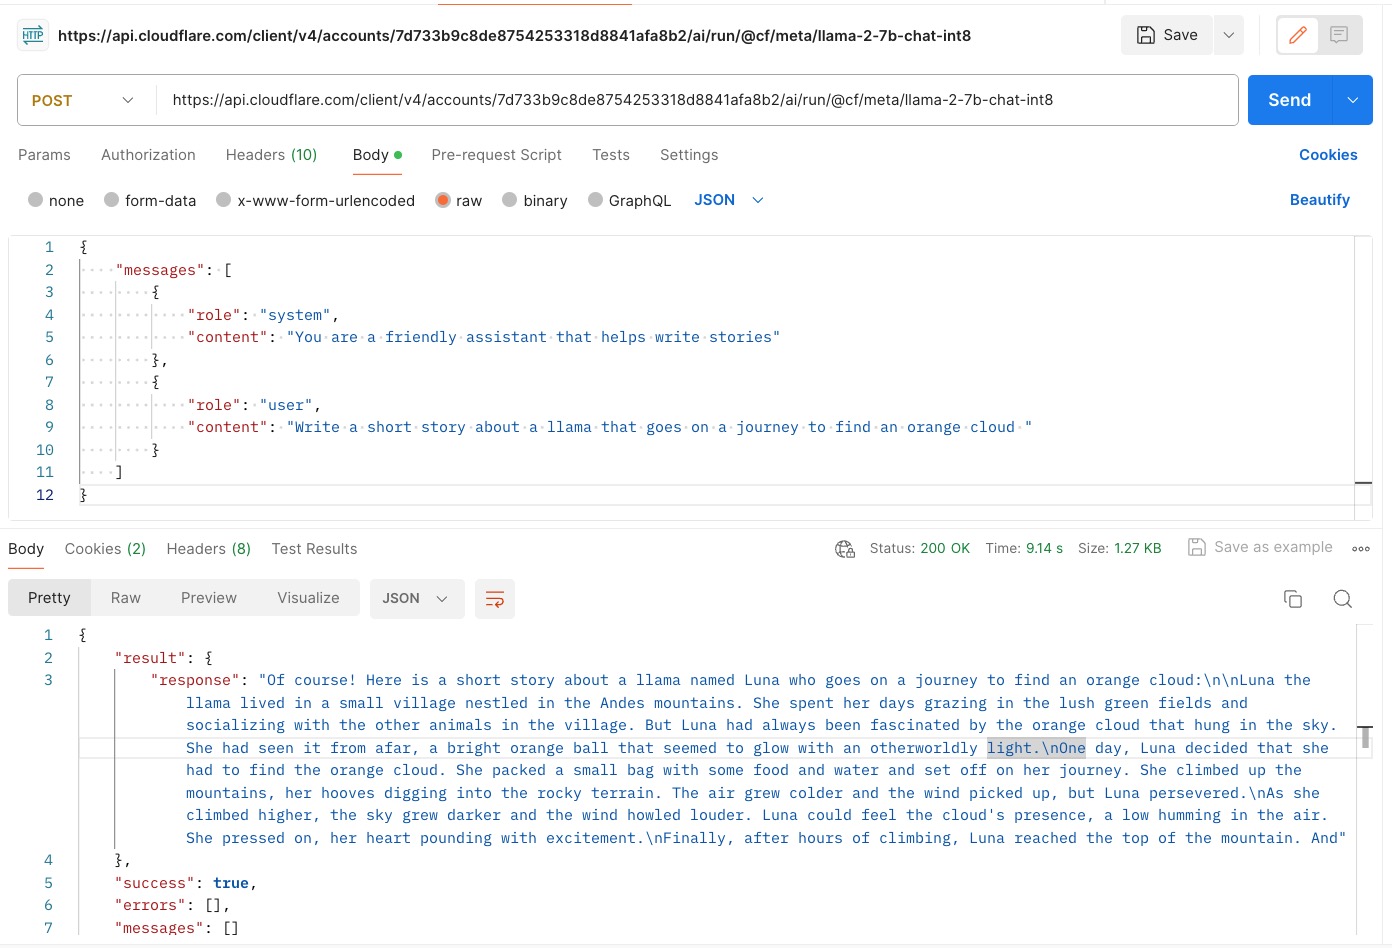
Task: Select the GraphQL body type
Action: [x=629, y=200]
